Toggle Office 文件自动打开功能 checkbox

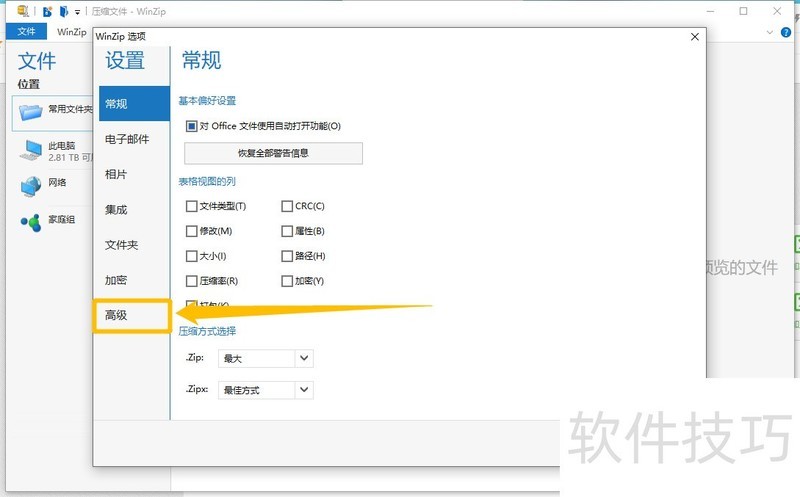click(x=191, y=126)
